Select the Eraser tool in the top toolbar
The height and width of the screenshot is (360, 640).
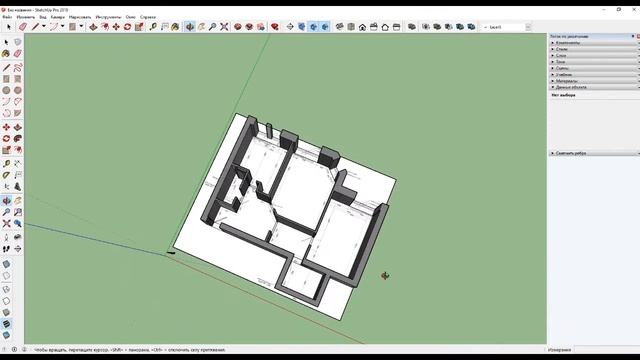(23, 27)
